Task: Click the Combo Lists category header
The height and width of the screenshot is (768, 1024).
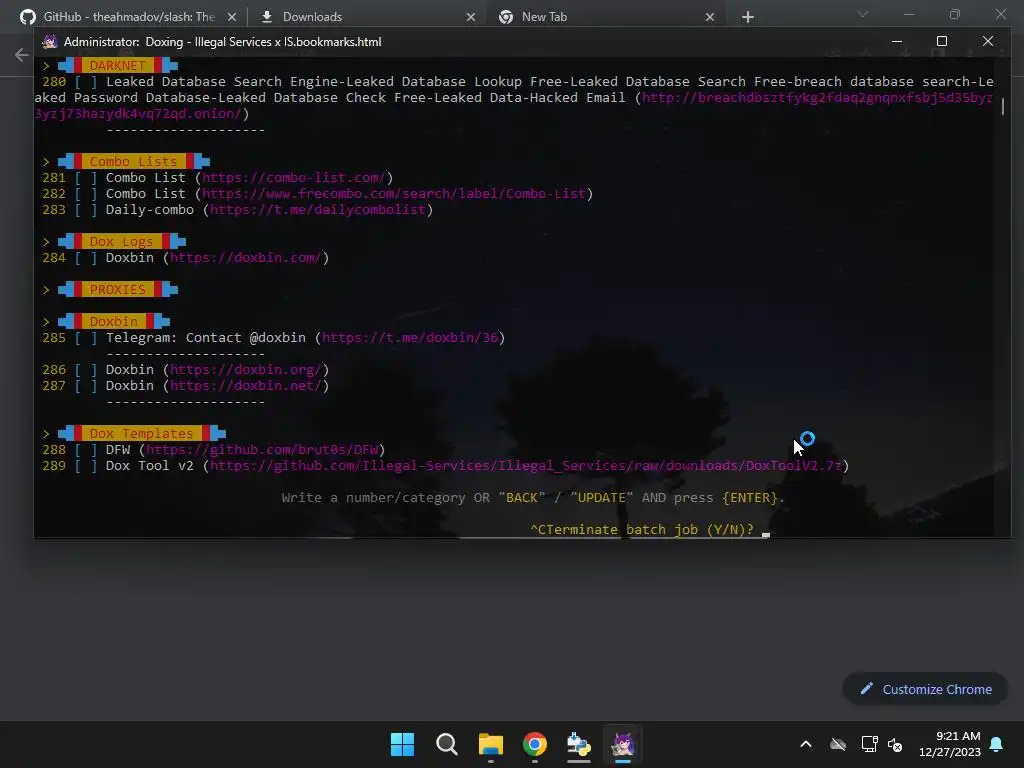Action: (133, 161)
